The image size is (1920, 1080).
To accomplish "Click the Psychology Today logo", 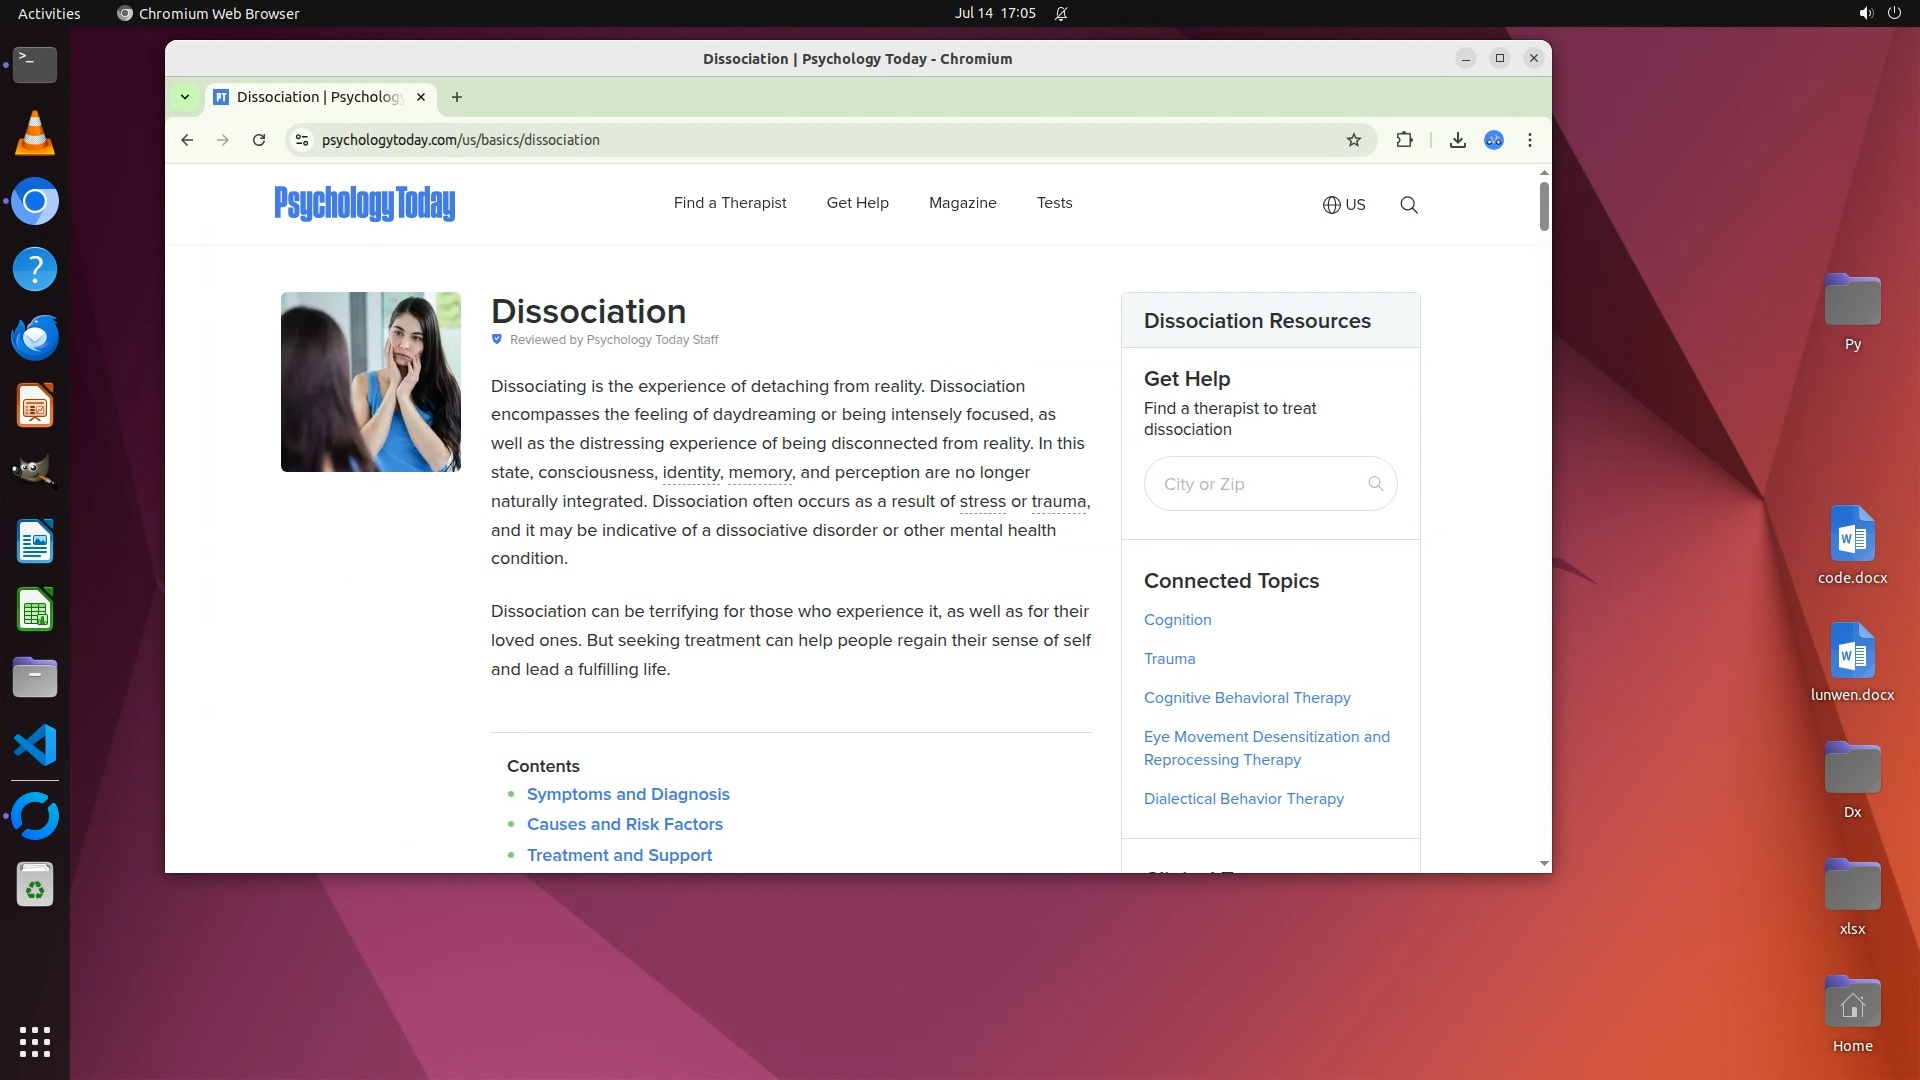I will pos(364,203).
